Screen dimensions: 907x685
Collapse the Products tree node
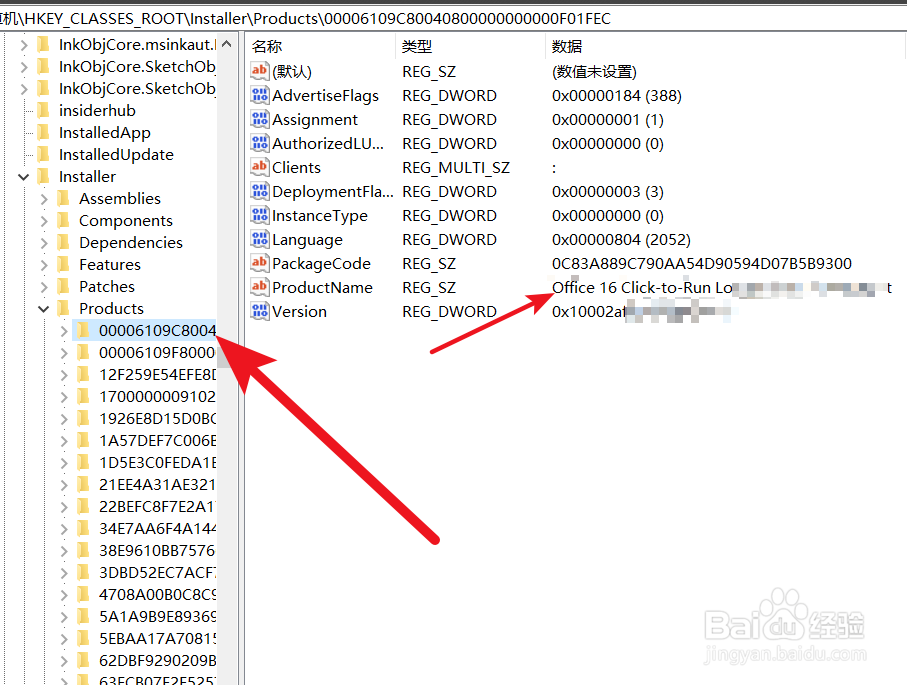(43, 308)
